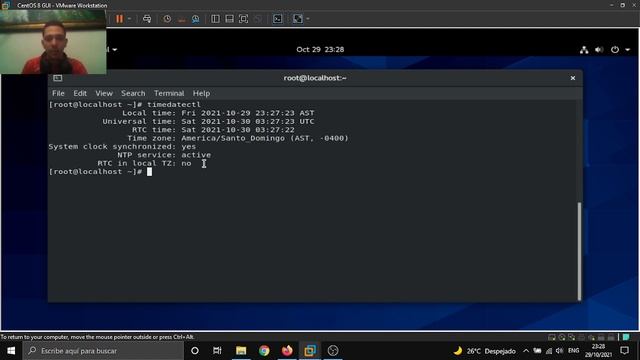640x360 pixels.
Task: Open the VMware snapshot manager
Action: click(x=196, y=19)
